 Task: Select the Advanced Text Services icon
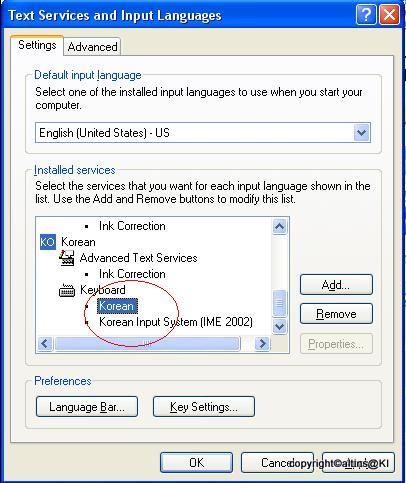pos(67,258)
